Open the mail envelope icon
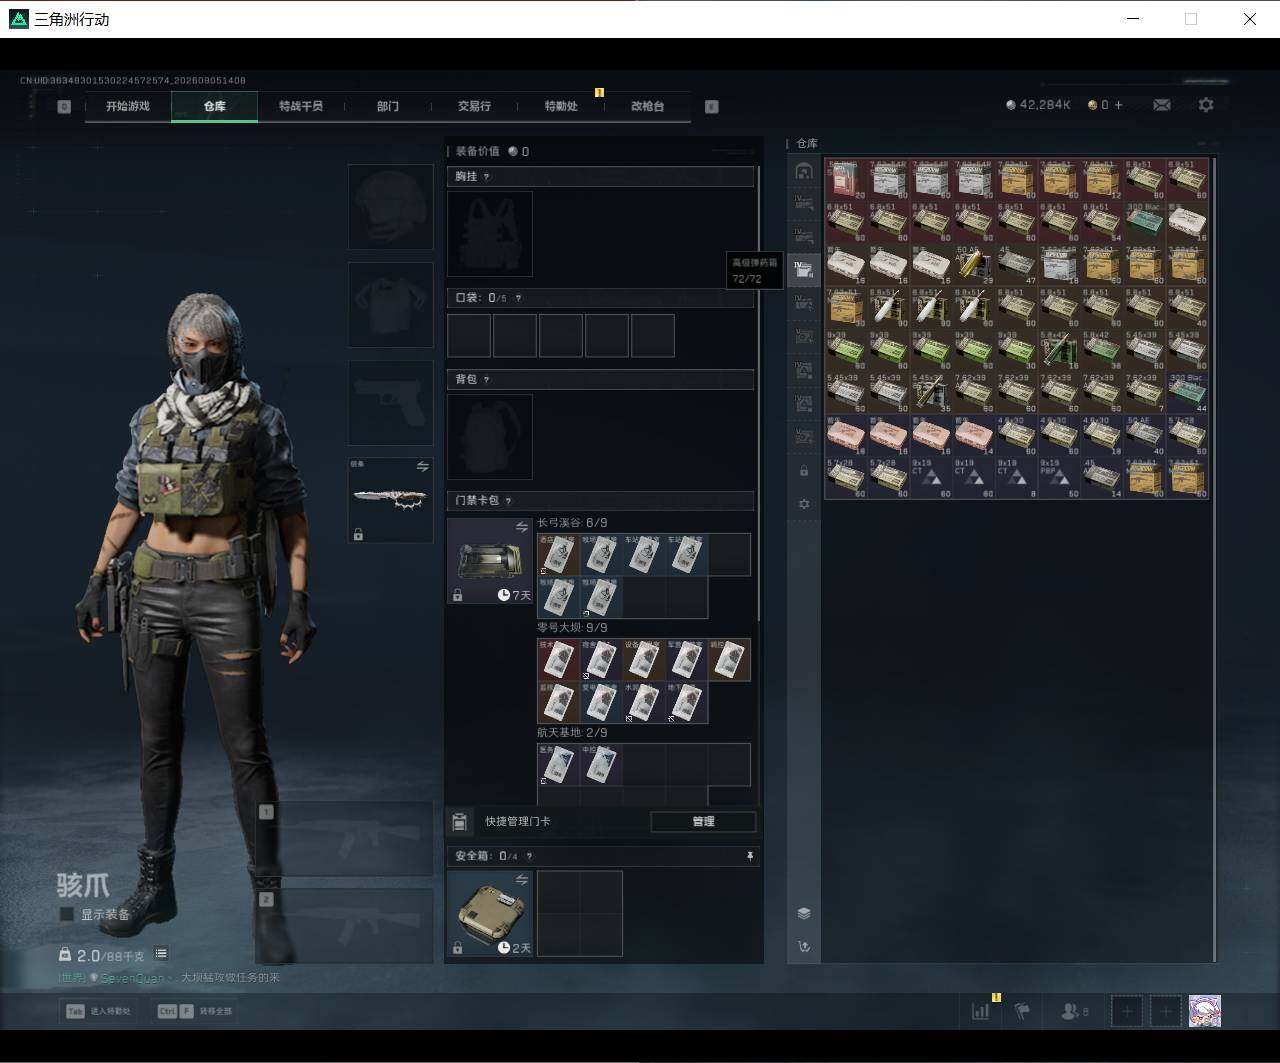Viewport: 1280px width, 1063px height. [x=1162, y=105]
